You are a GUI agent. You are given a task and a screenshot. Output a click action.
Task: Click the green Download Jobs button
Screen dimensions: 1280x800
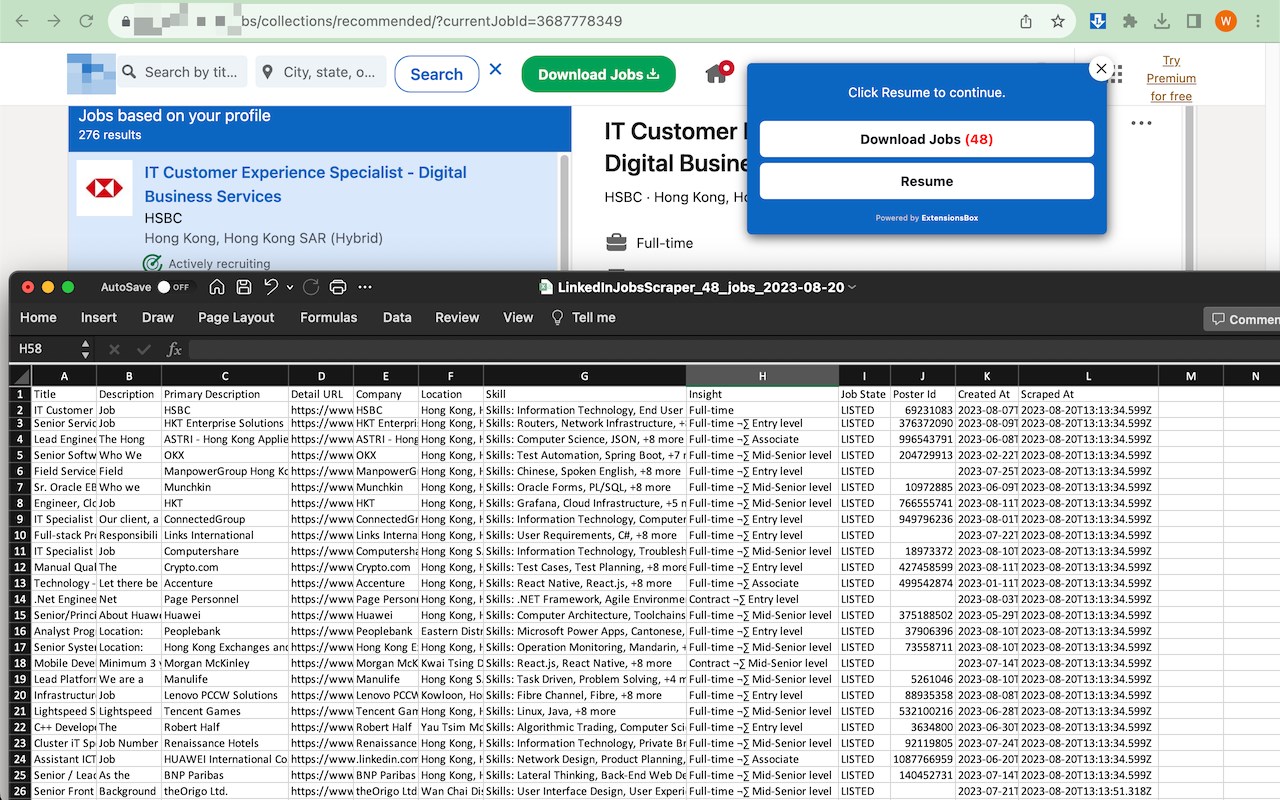click(599, 74)
